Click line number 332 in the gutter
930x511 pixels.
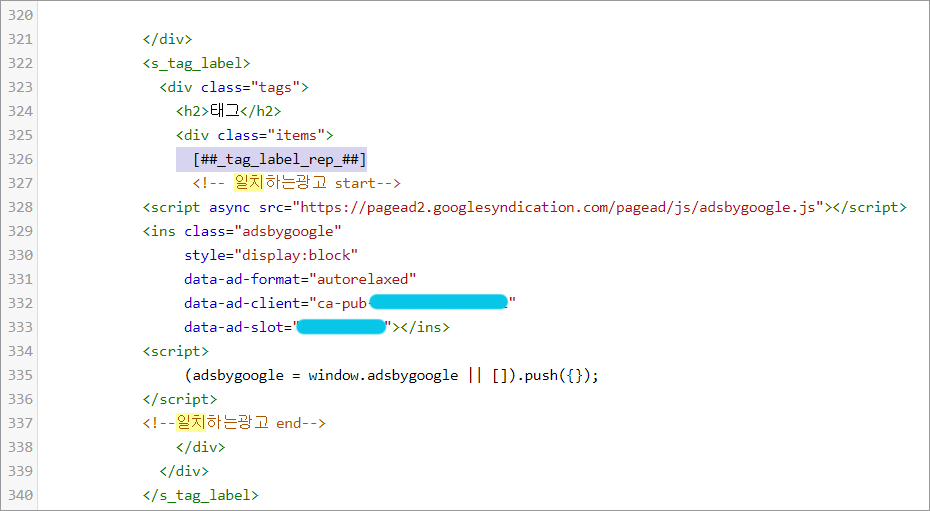point(21,304)
